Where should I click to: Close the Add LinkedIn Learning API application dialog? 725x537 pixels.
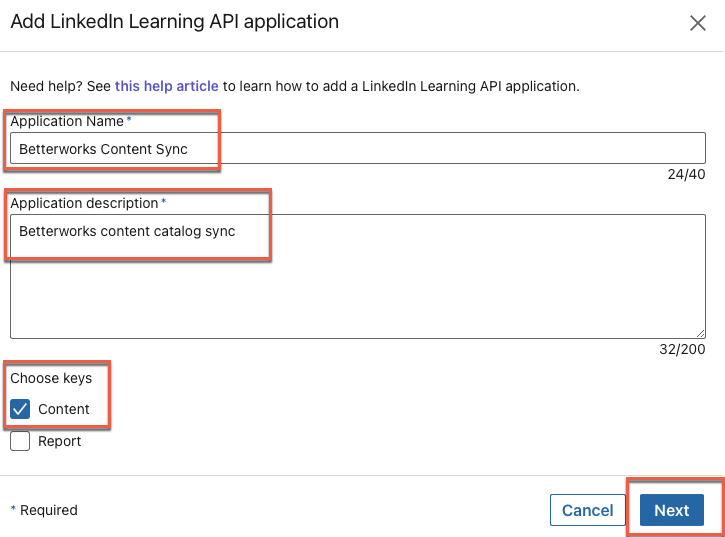(698, 23)
